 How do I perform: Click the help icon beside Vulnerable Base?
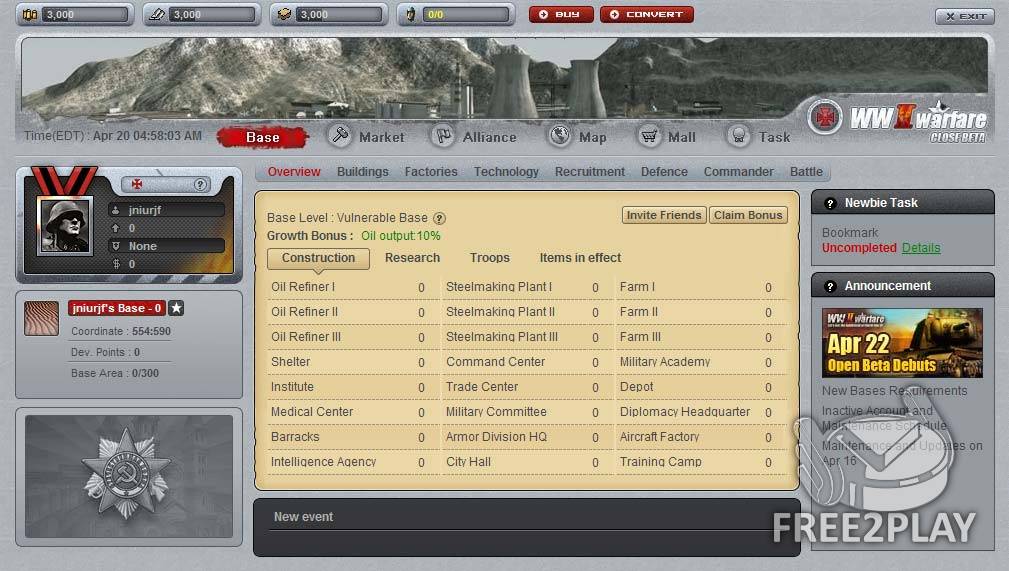(439, 218)
